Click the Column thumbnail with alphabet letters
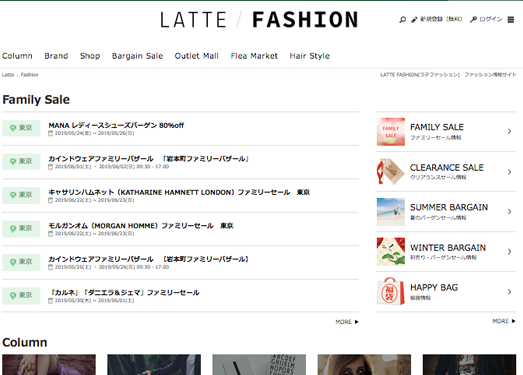This screenshot has height=375, width=523. click(259, 365)
